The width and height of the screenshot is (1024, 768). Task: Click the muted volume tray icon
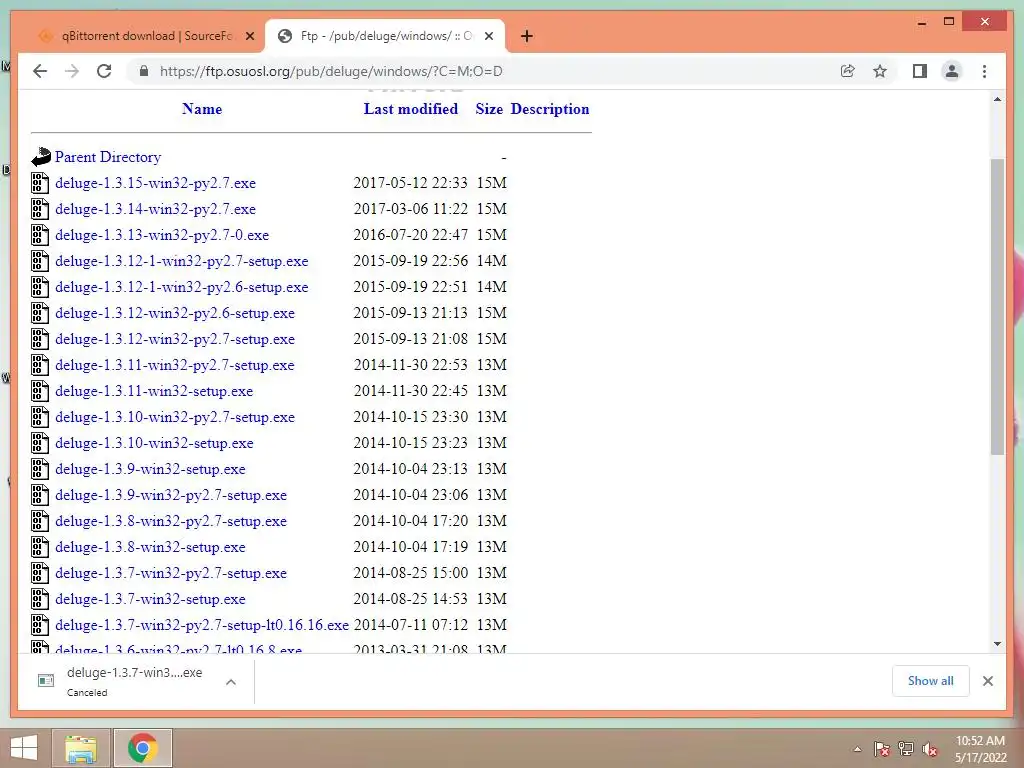click(930, 749)
